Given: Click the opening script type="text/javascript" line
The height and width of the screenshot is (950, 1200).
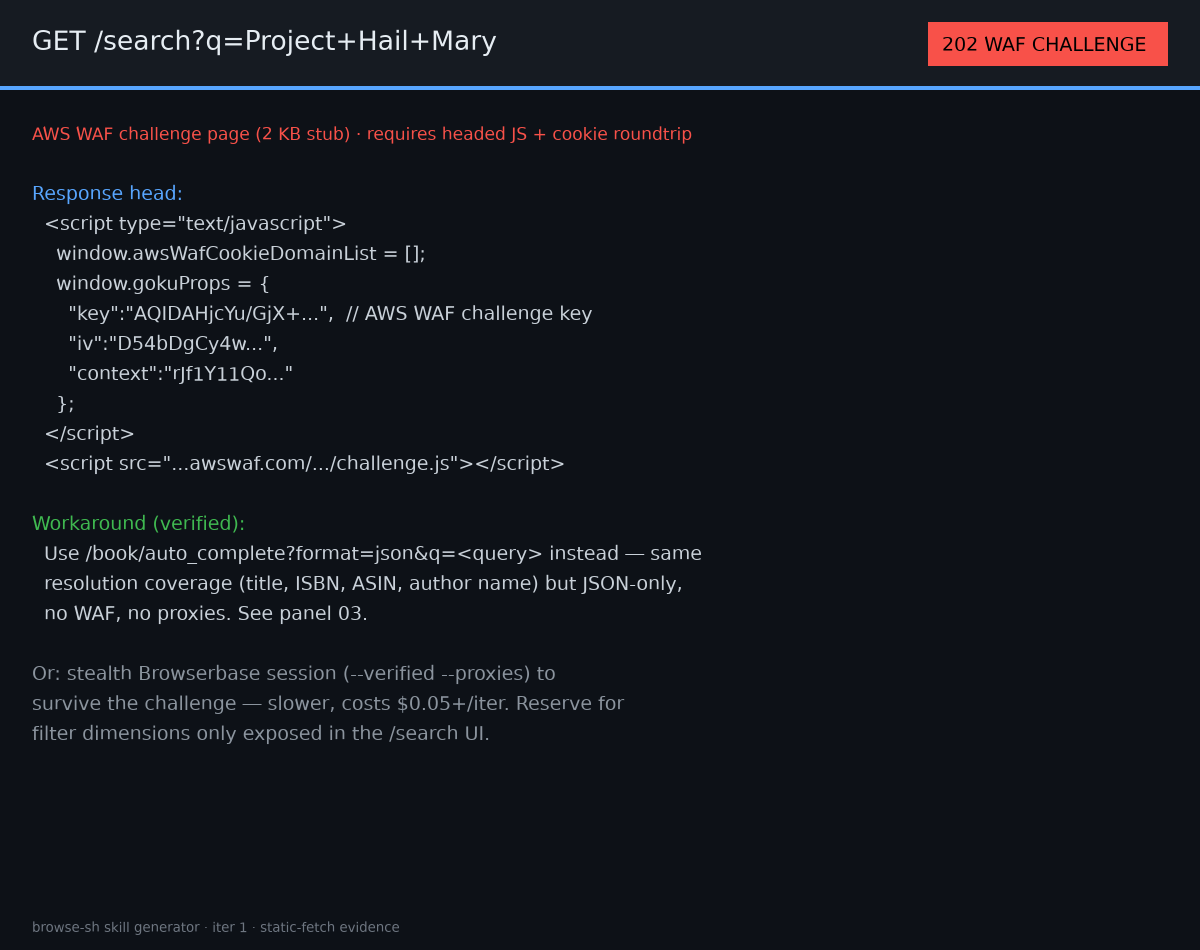Looking at the screenshot, I should 195,223.
